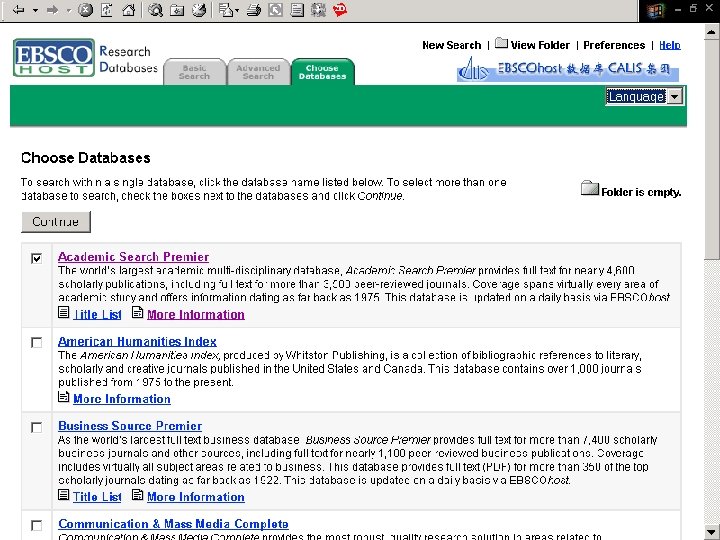Open the Favorites folder toolbar icon
The width and height of the screenshot is (720, 540).
click(x=177, y=10)
